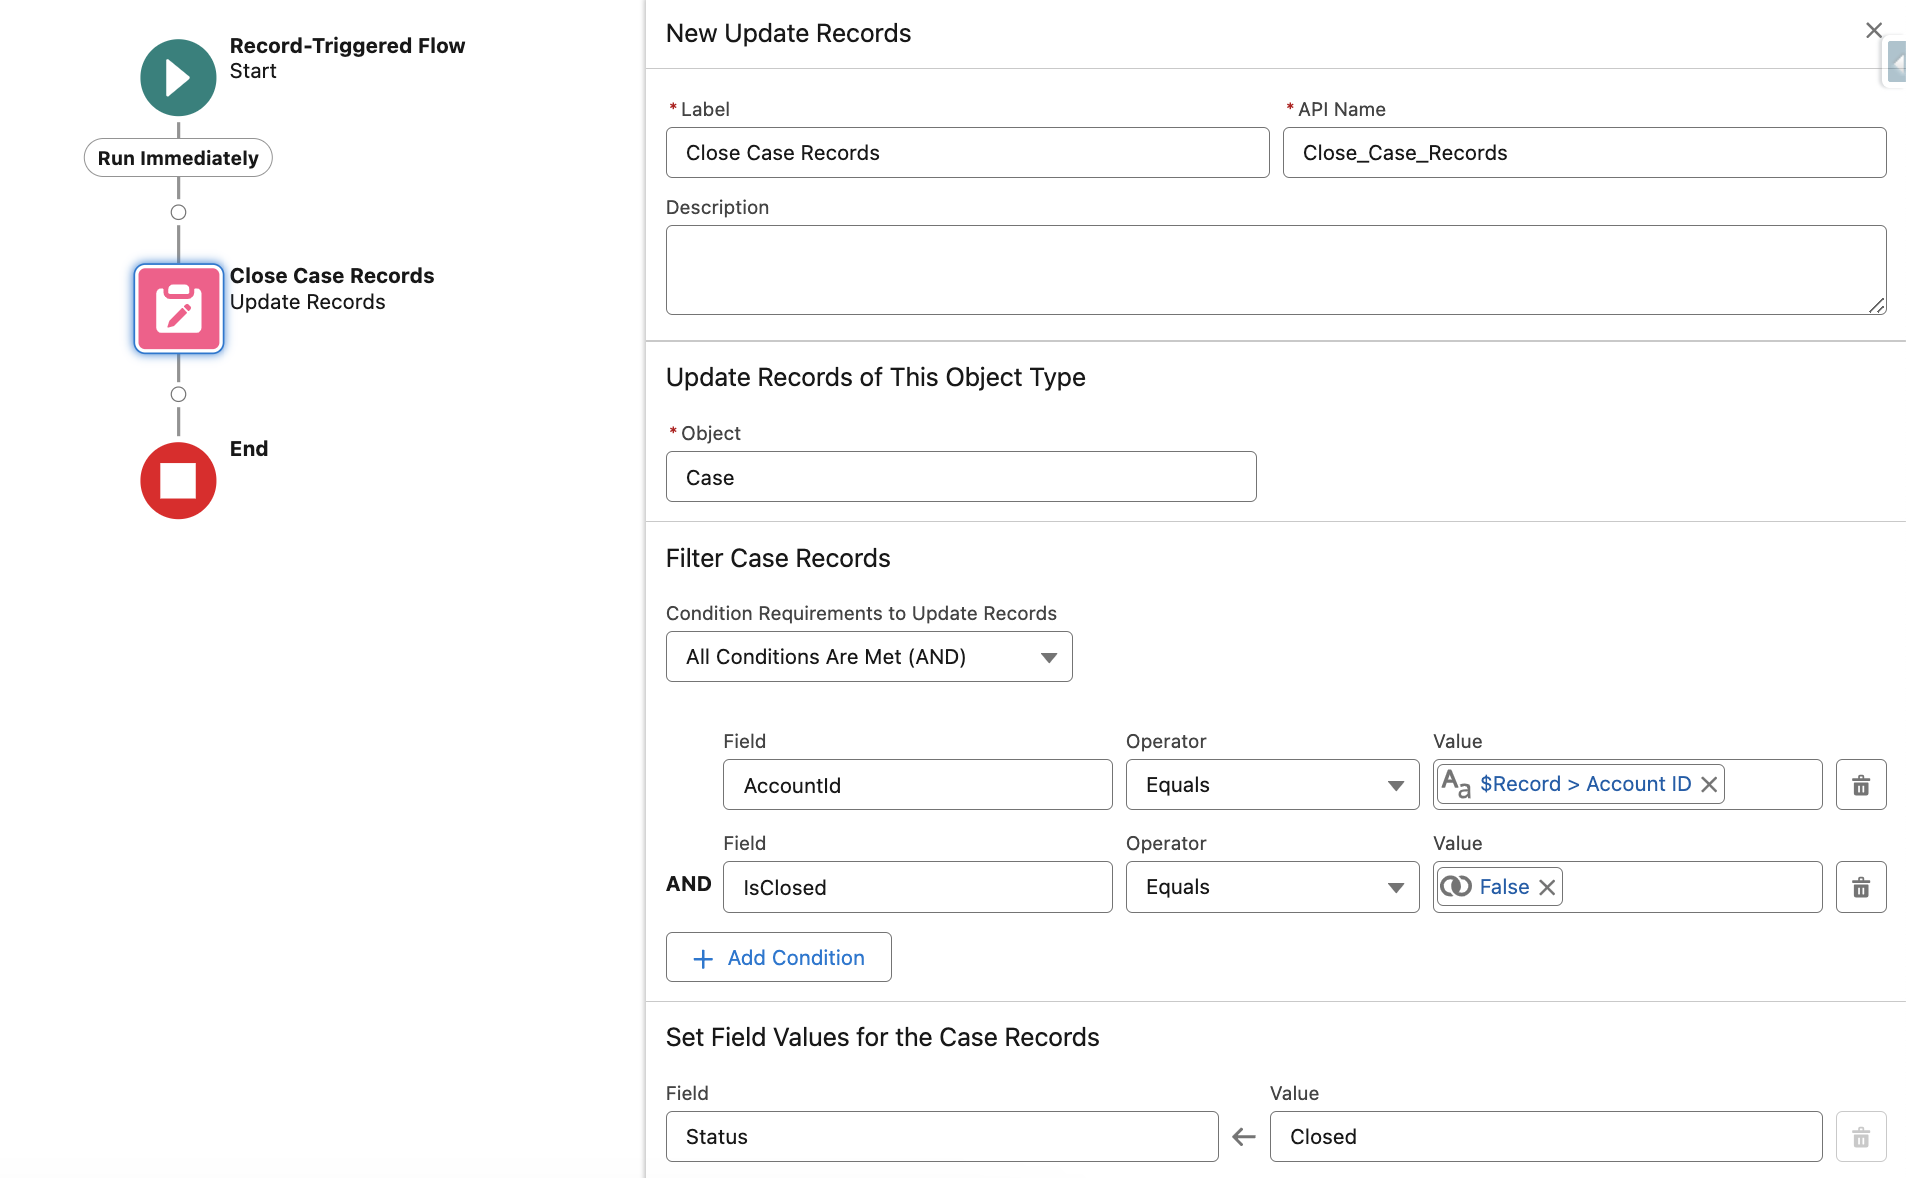Remove the $Record Account ID value pill
This screenshot has width=1906, height=1178.
[1709, 785]
